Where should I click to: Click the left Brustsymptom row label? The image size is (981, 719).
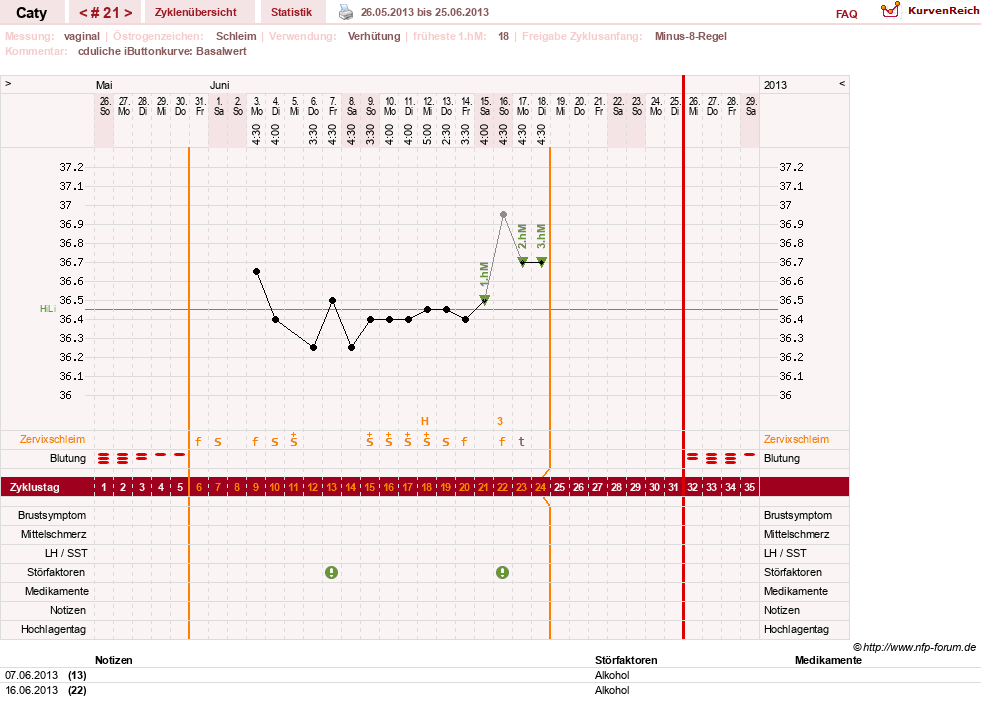pyautogui.click(x=52, y=515)
